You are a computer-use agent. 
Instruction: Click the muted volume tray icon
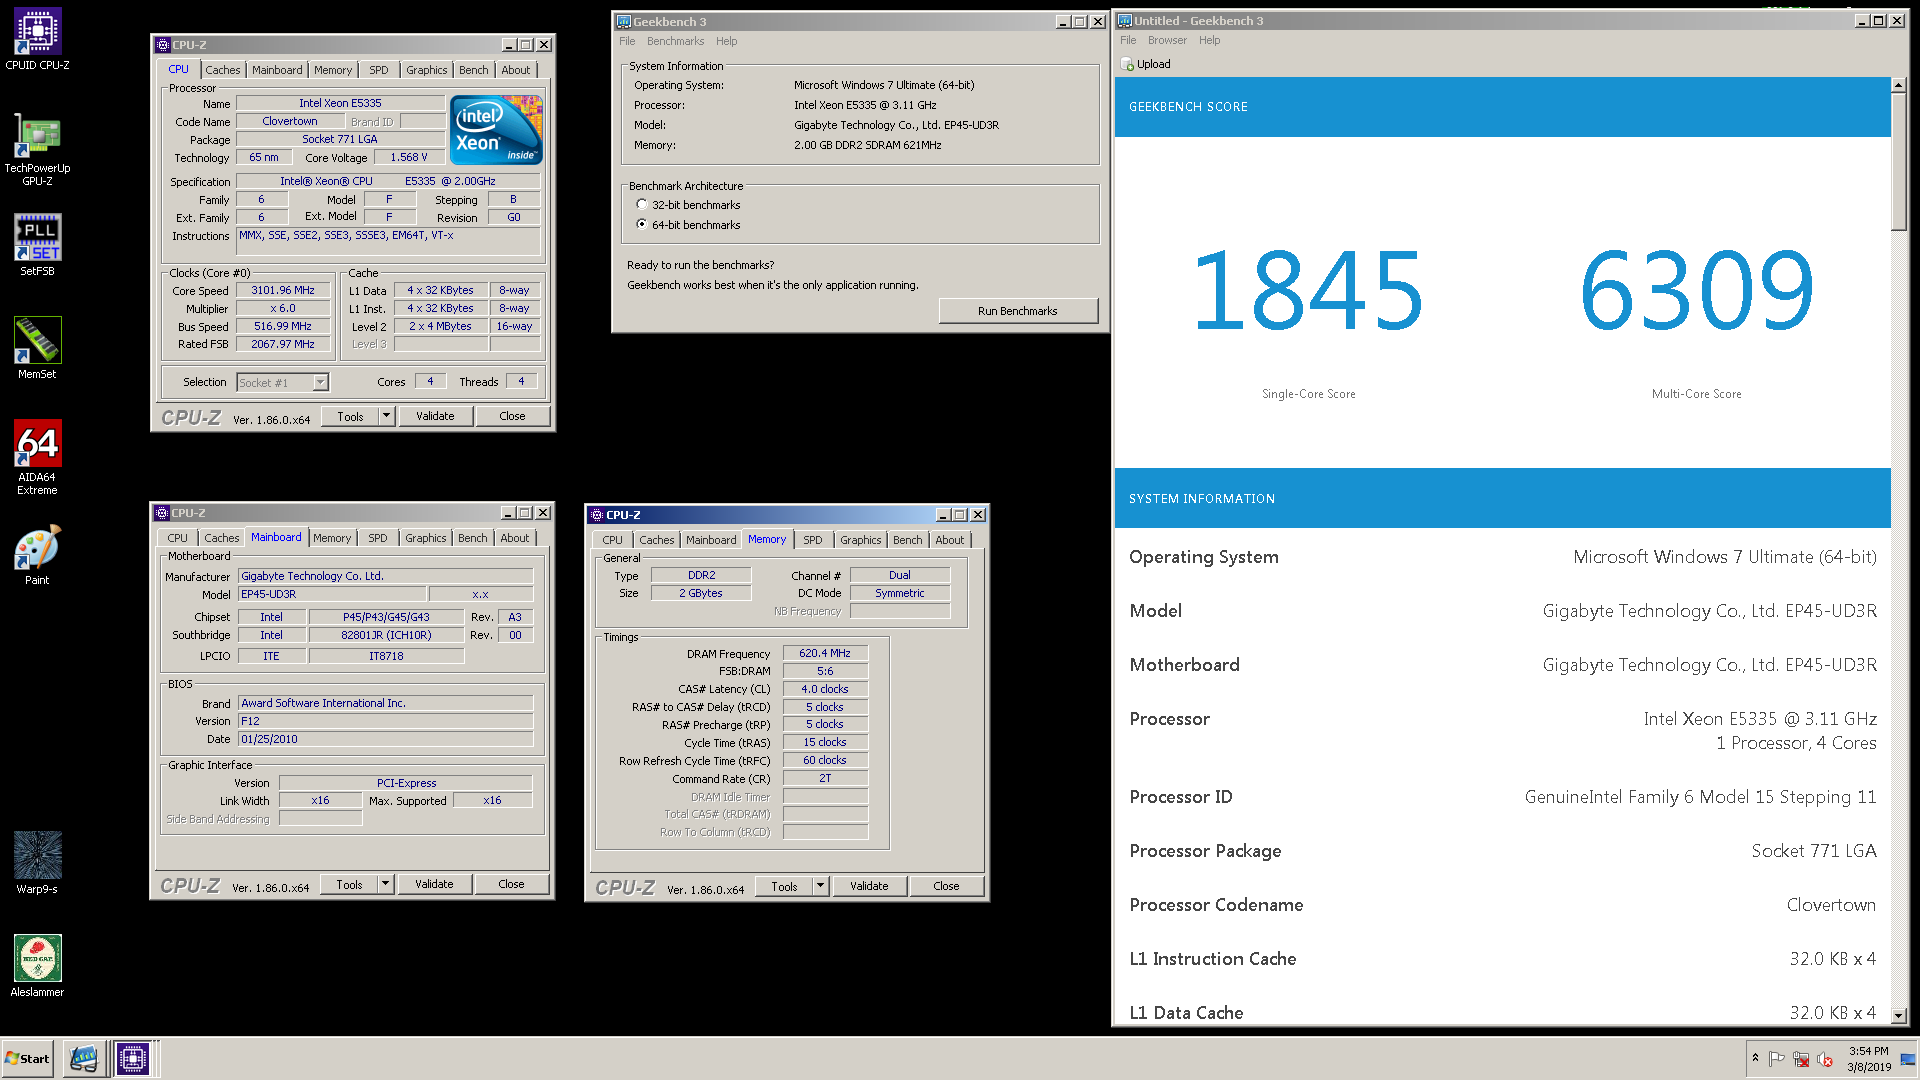pos(1825,1059)
